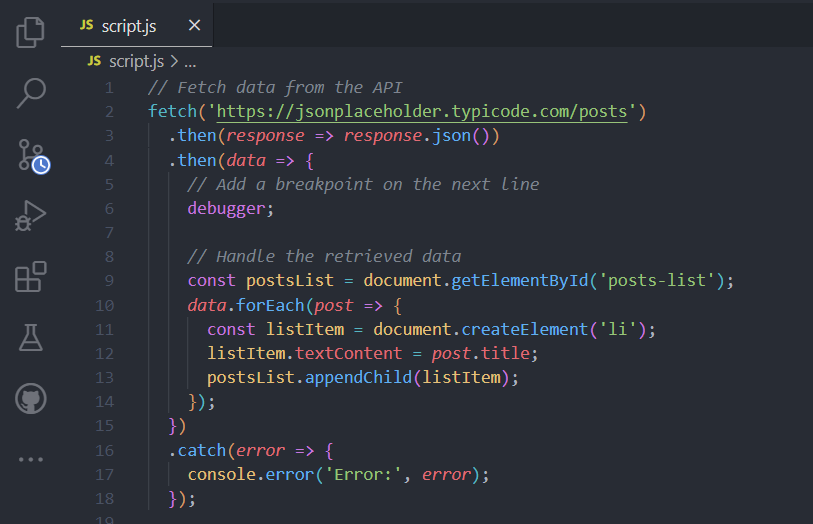813x524 pixels.
Task: Place cursor on the debugger keyword
Action: (227, 208)
